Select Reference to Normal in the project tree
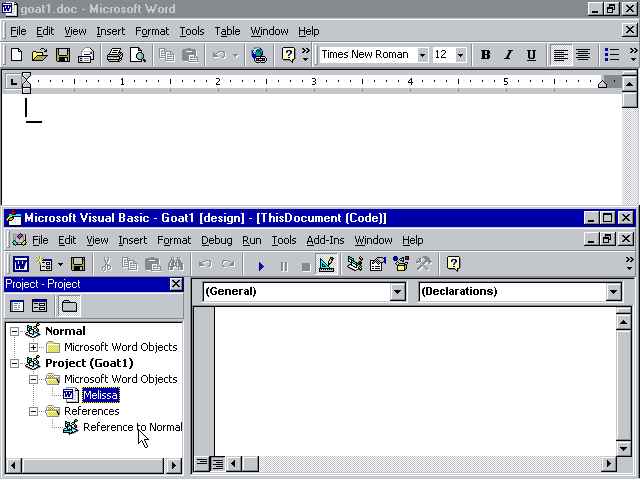640x480 pixels. click(x=132, y=427)
